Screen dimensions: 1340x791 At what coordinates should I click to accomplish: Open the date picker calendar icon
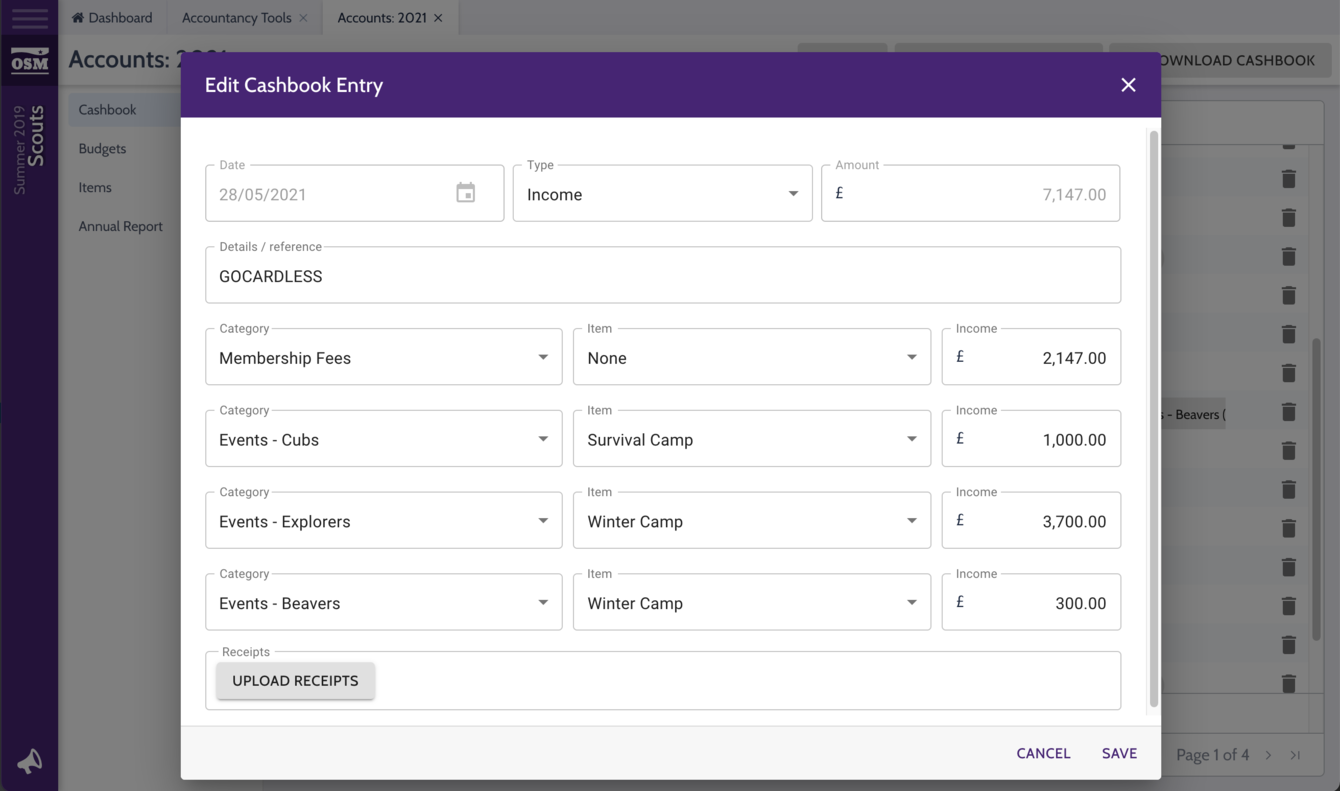(465, 192)
